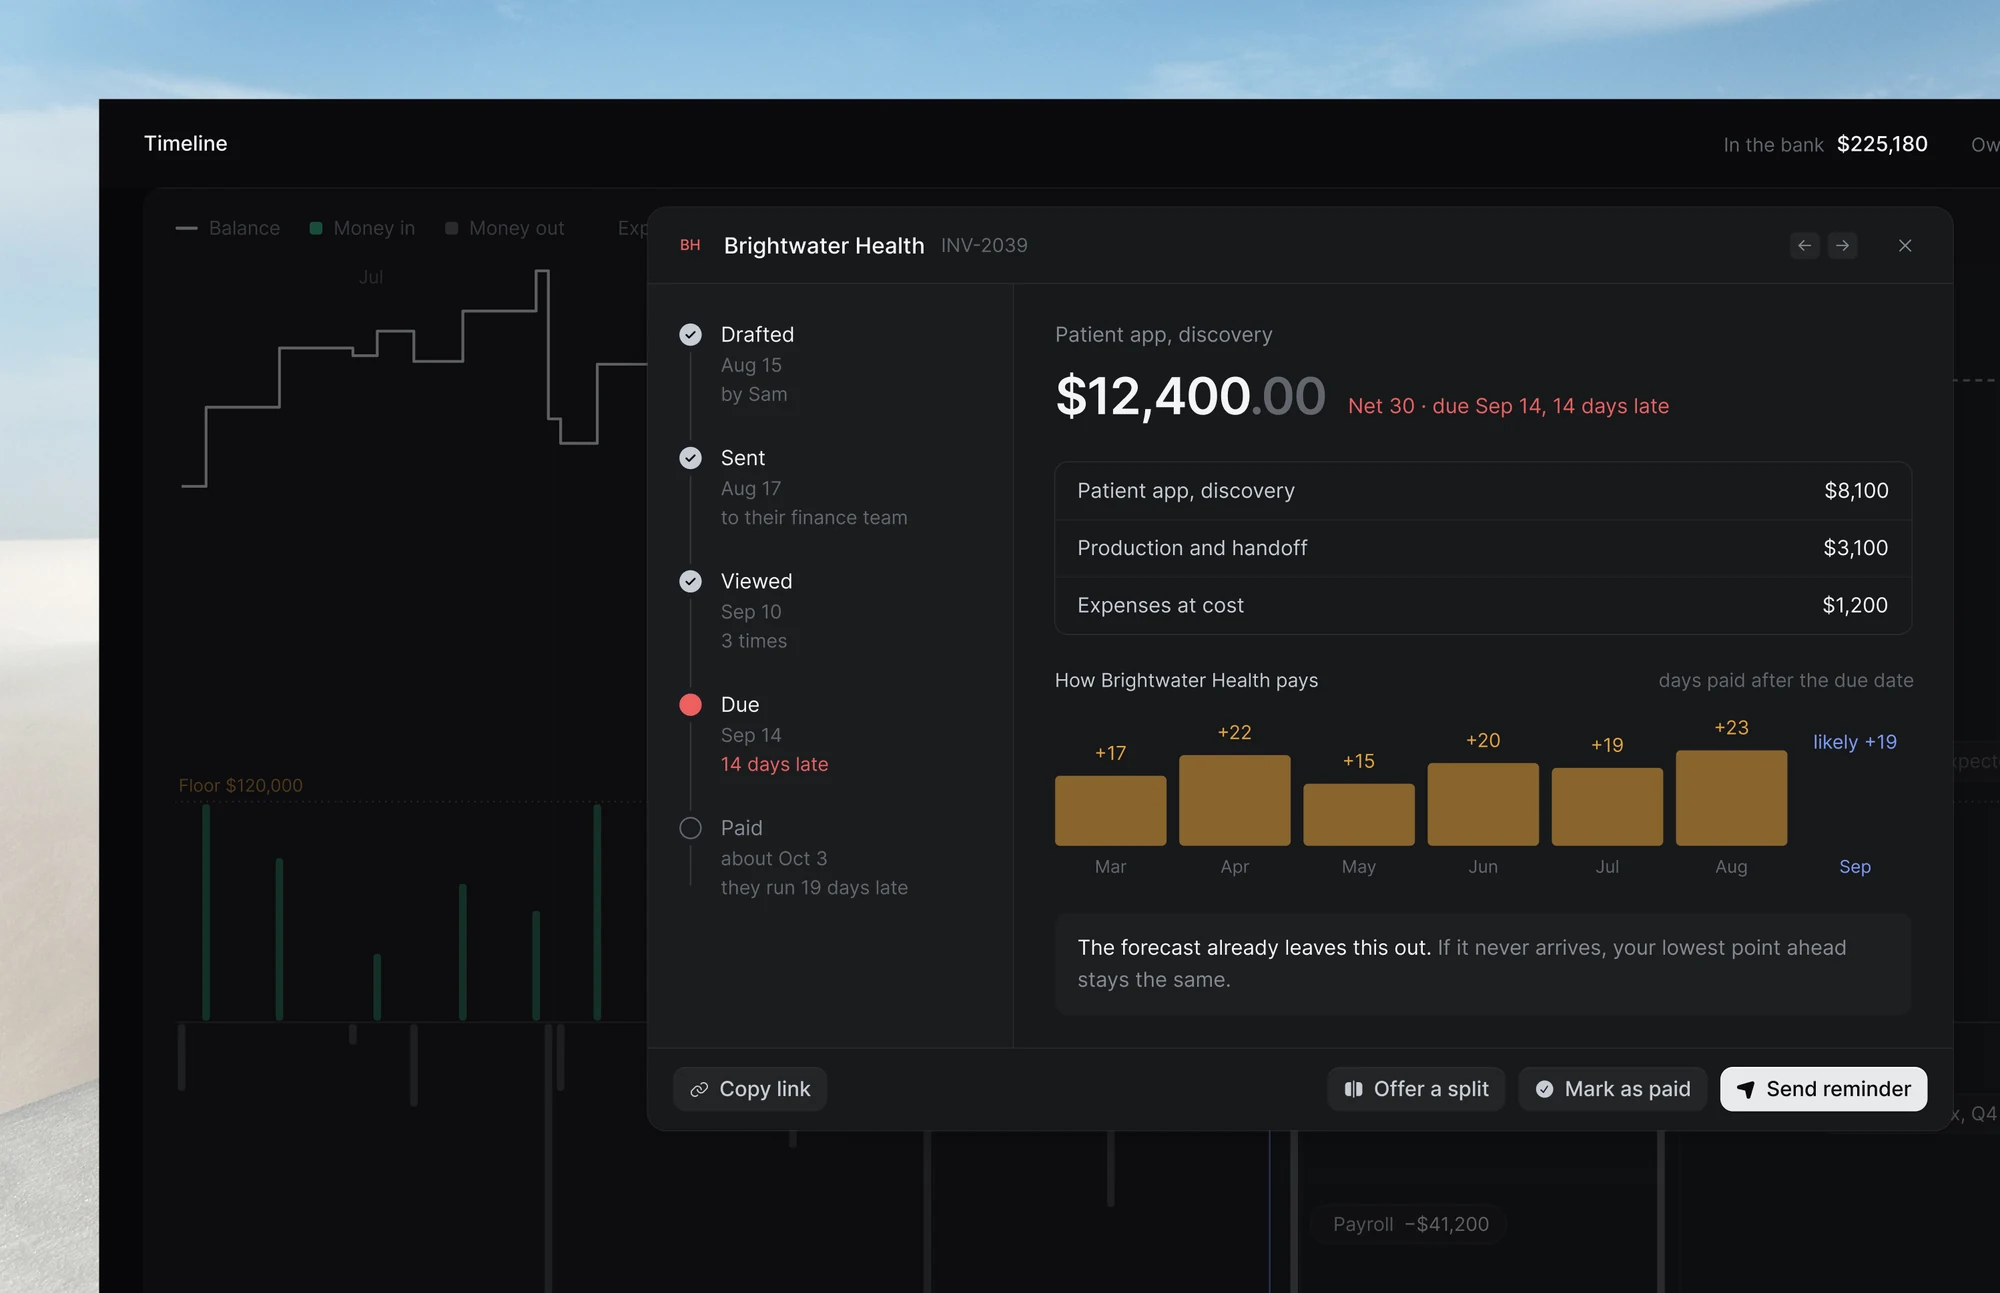The width and height of the screenshot is (2000, 1293).
Task: Click the Floor $120,000 label
Action: [x=240, y=785]
